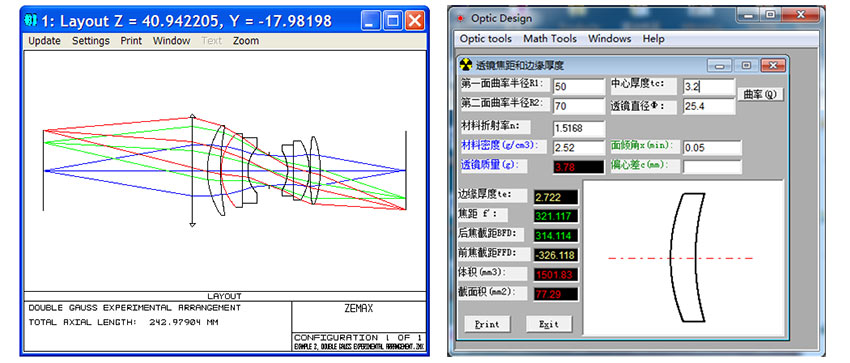Click the 曲率(Q) curvature button
850x363 pixels.
coord(761,94)
